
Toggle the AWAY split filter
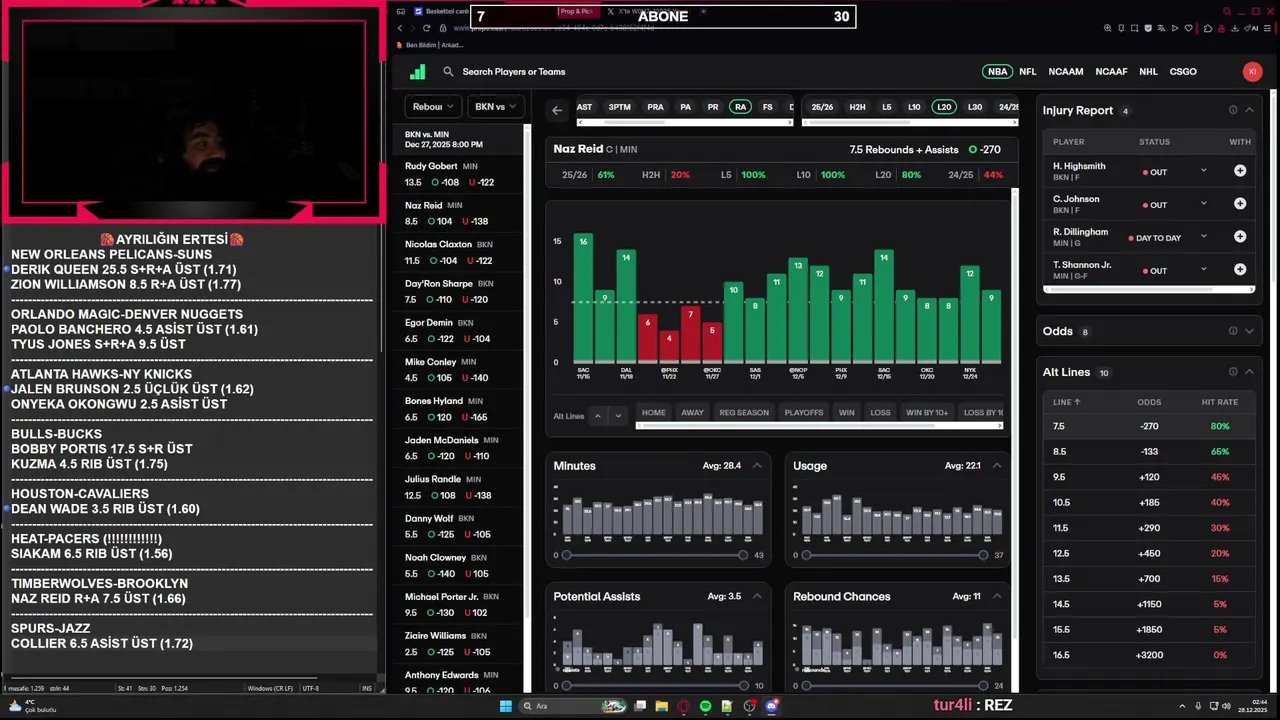point(692,412)
